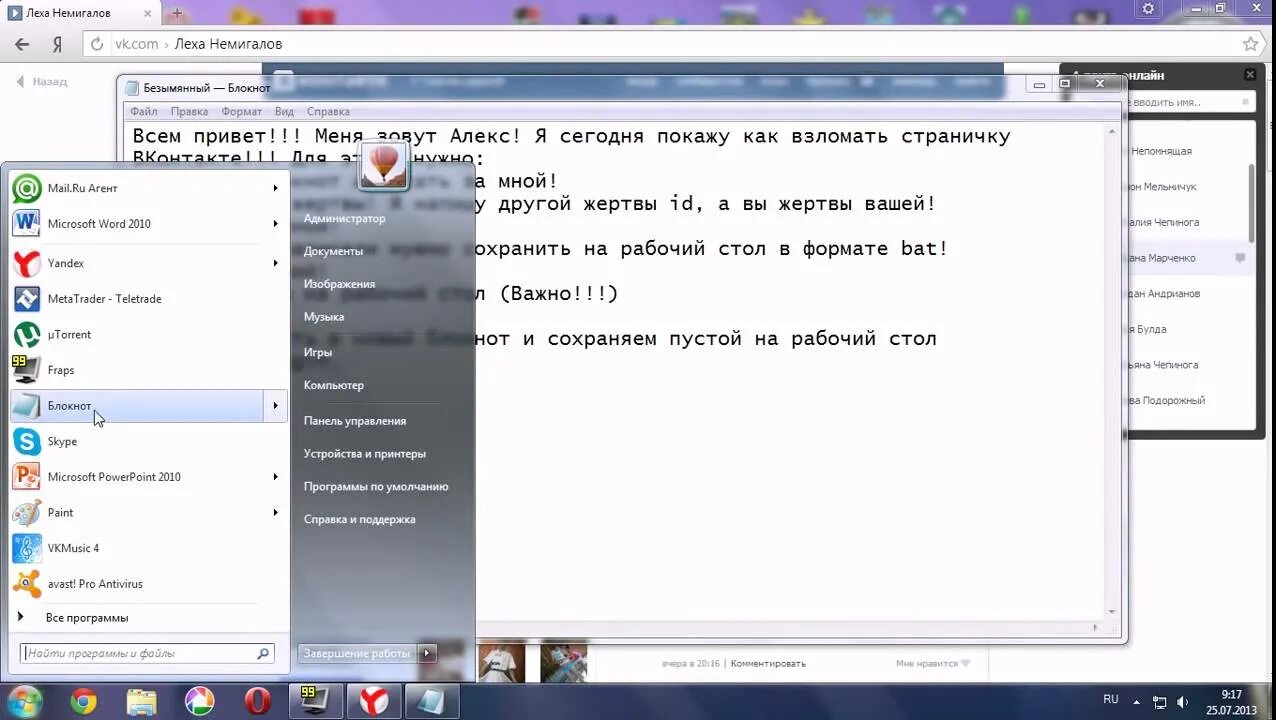
Task: Open Mail.Ru Агент icon in Start menu
Action: (x=27, y=188)
